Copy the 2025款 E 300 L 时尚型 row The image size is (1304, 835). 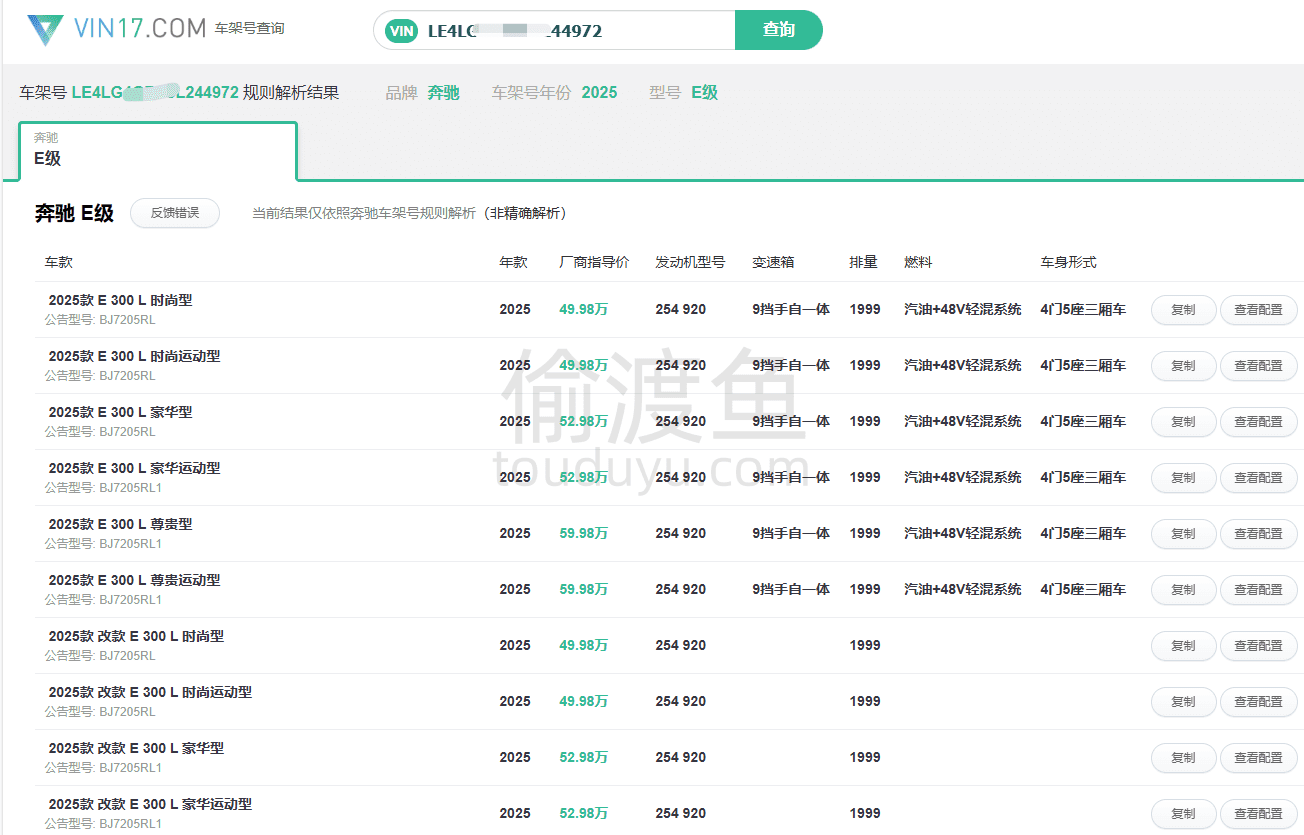pos(1183,310)
